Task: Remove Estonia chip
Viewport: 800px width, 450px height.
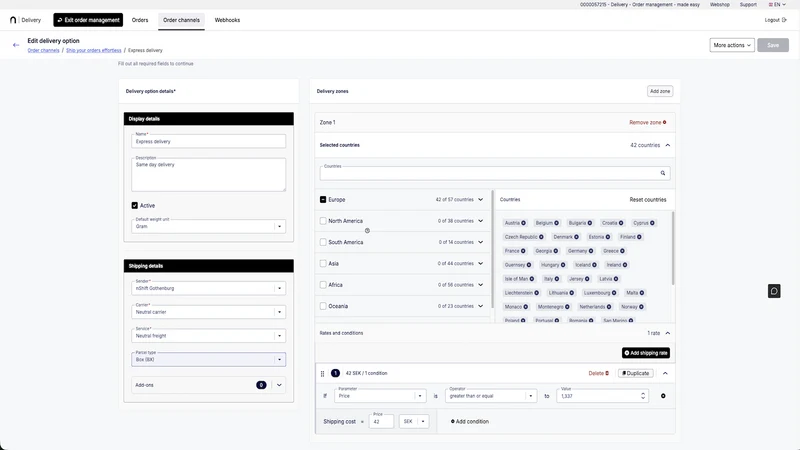Action: point(608,237)
